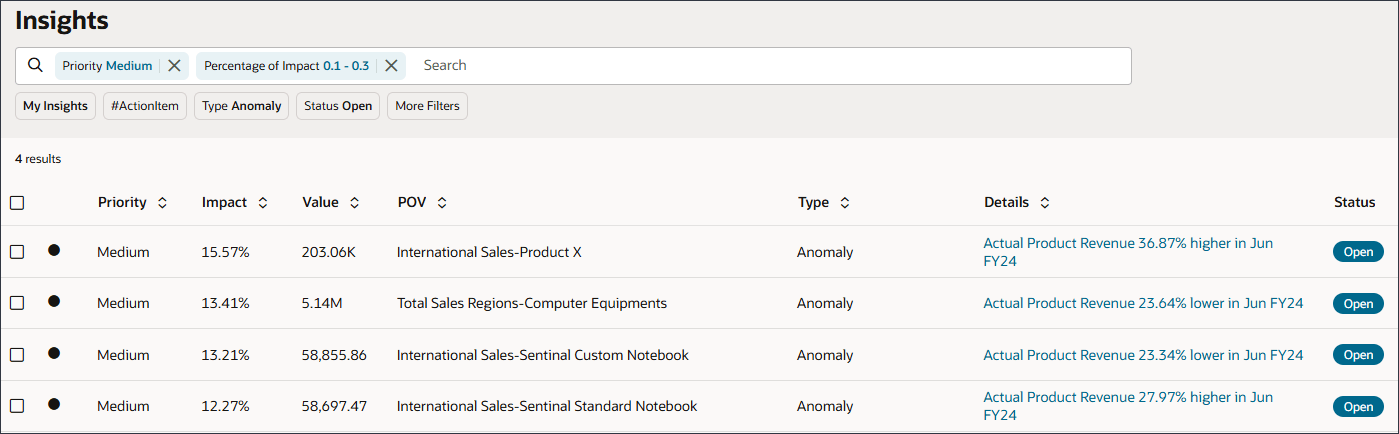Open the Status Open filter dropdown

[338, 106]
